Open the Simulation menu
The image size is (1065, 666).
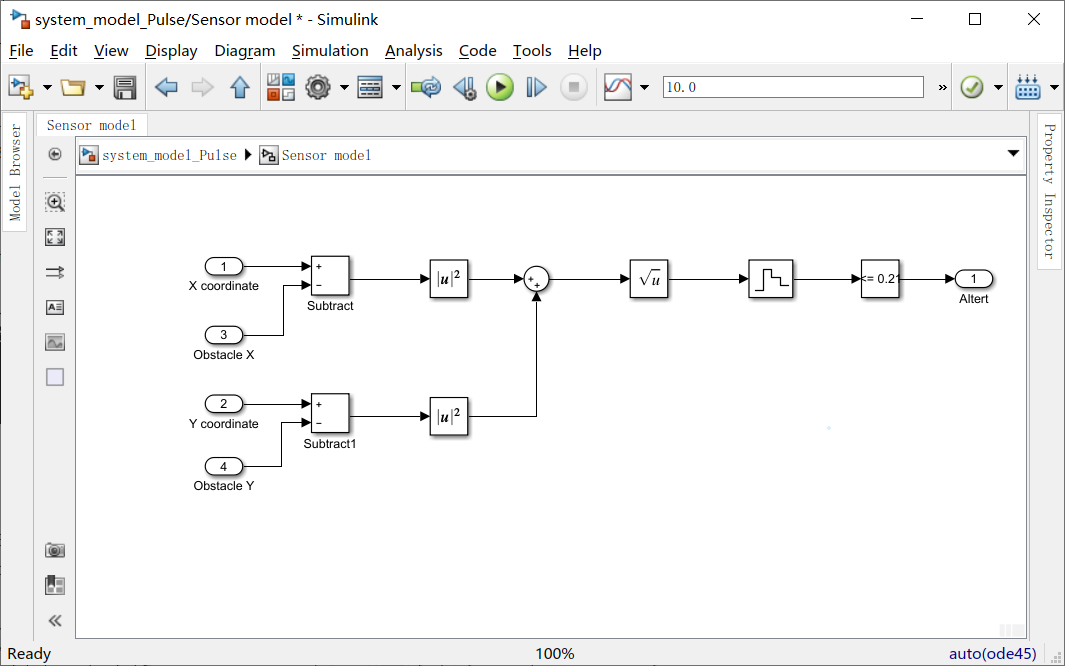click(x=330, y=51)
